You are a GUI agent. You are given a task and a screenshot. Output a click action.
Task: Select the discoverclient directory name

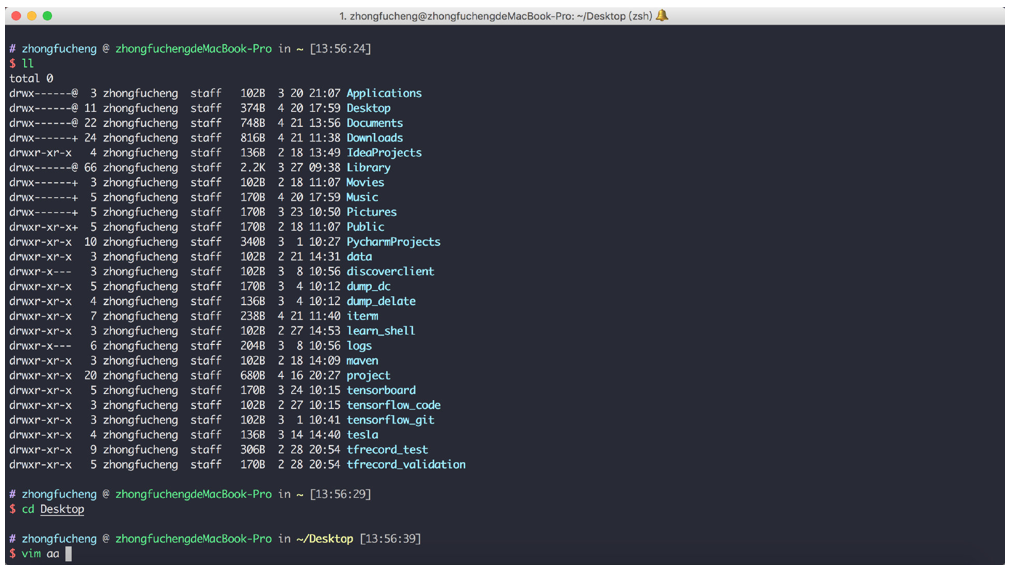point(390,271)
